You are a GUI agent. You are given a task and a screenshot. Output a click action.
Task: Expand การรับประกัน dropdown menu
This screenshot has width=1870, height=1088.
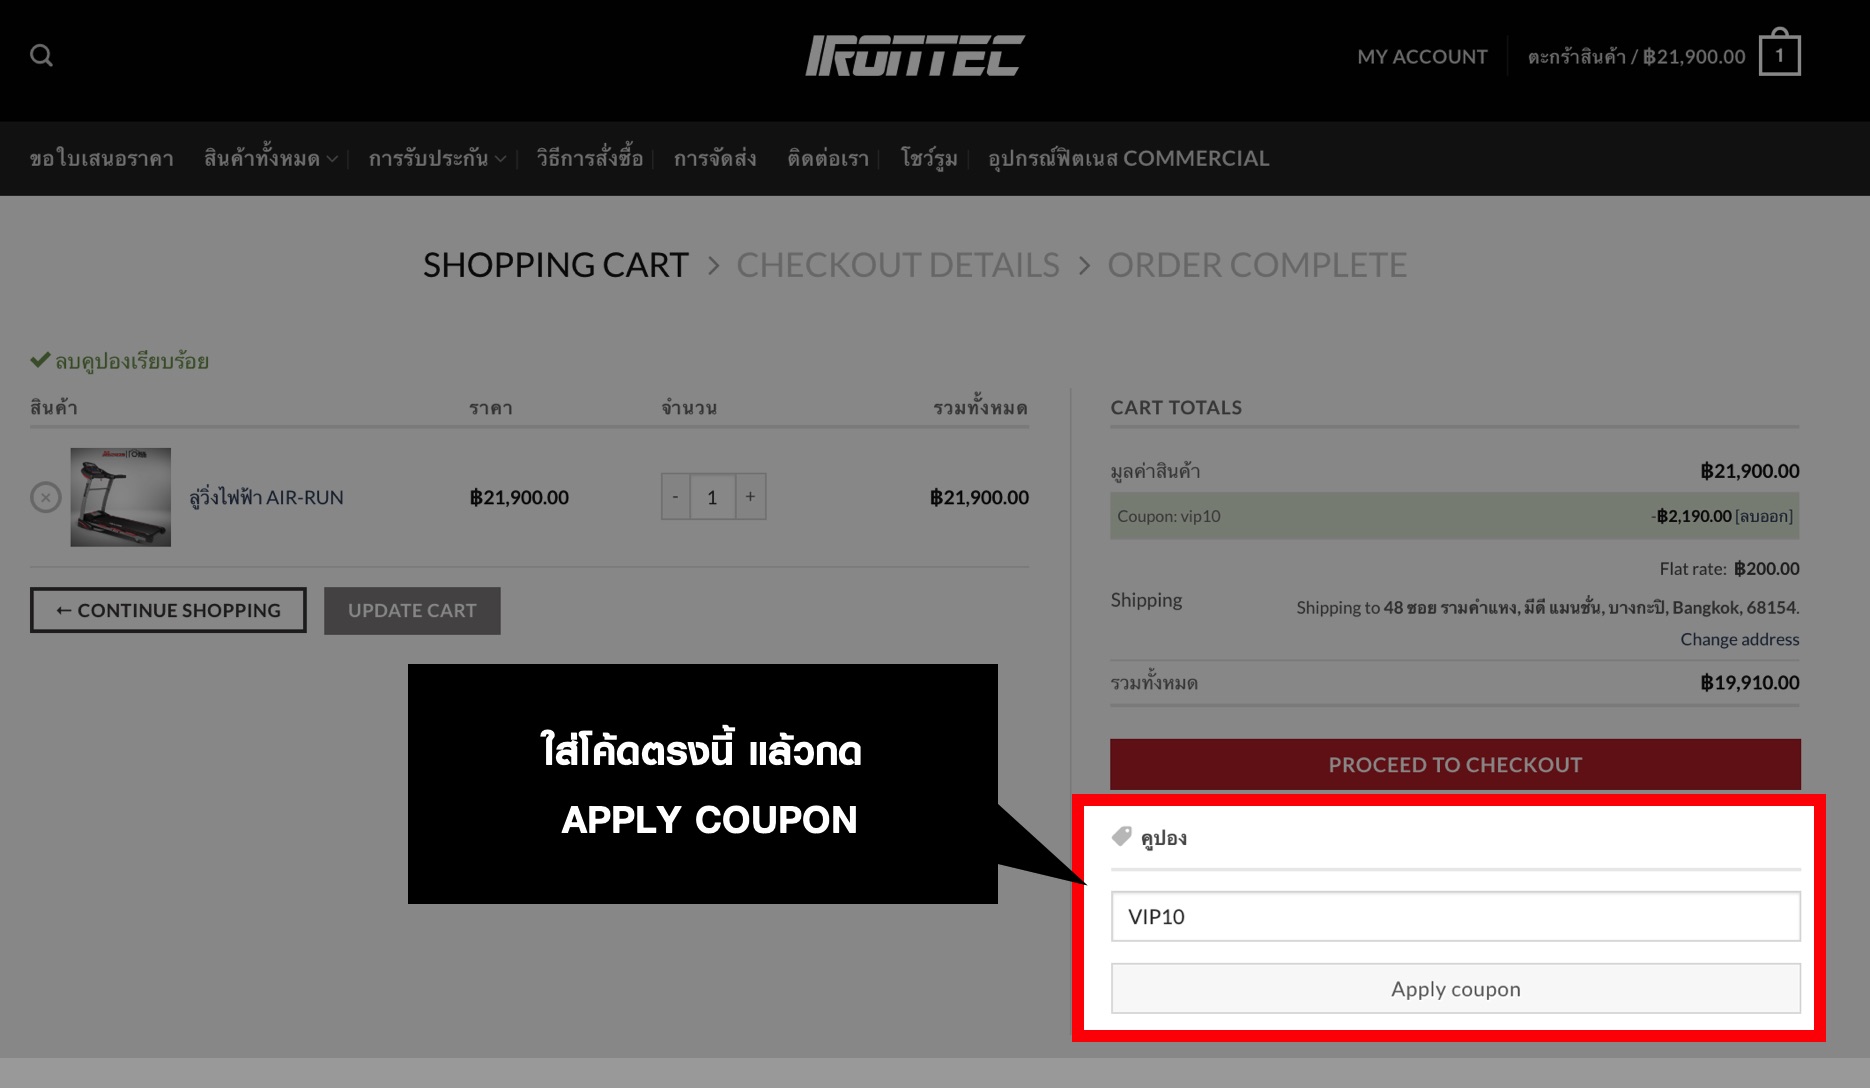click(x=437, y=159)
